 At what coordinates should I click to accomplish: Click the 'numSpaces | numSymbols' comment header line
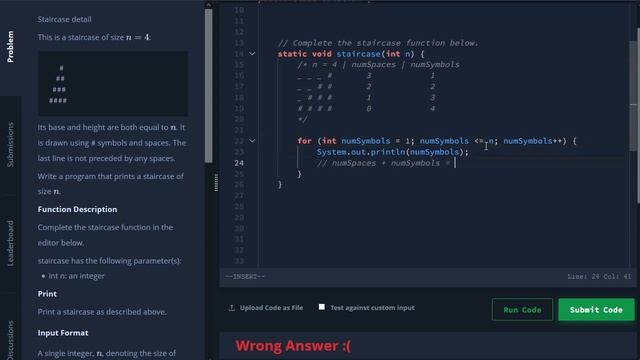(x=379, y=64)
